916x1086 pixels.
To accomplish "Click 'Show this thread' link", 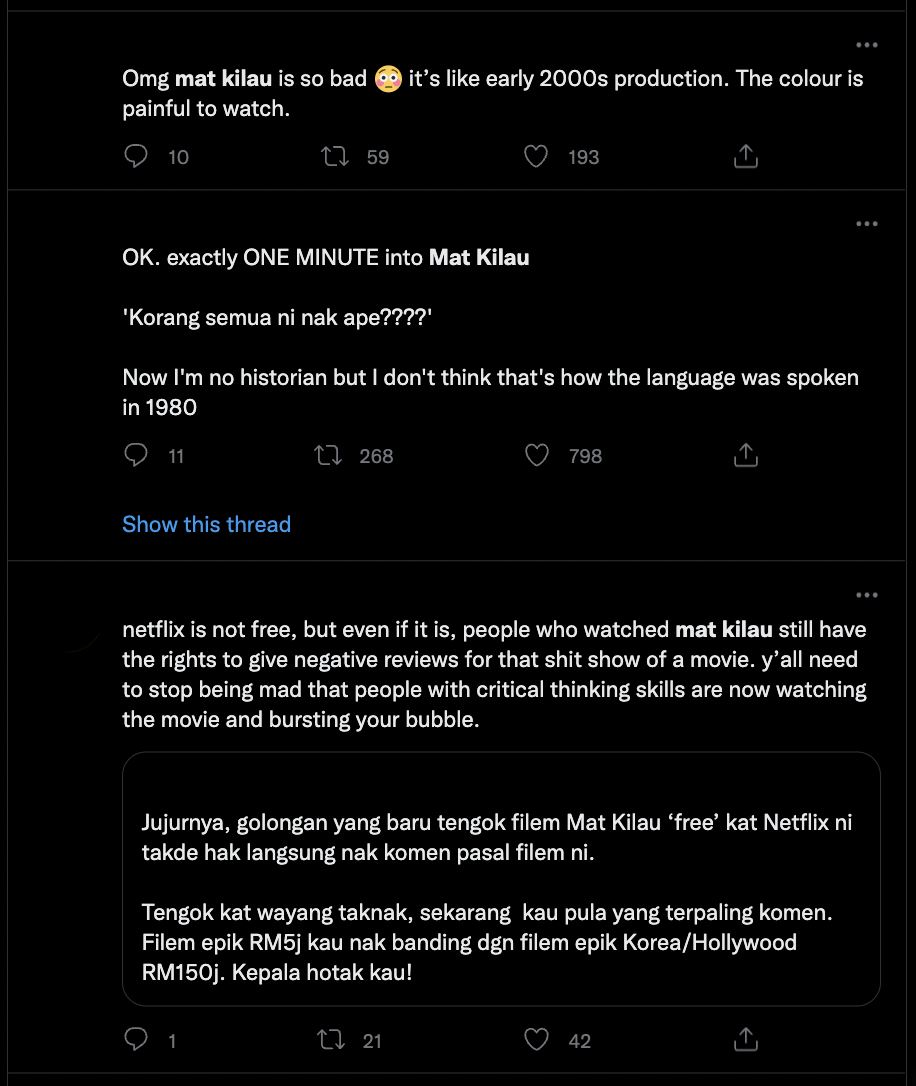I will click(x=206, y=524).
